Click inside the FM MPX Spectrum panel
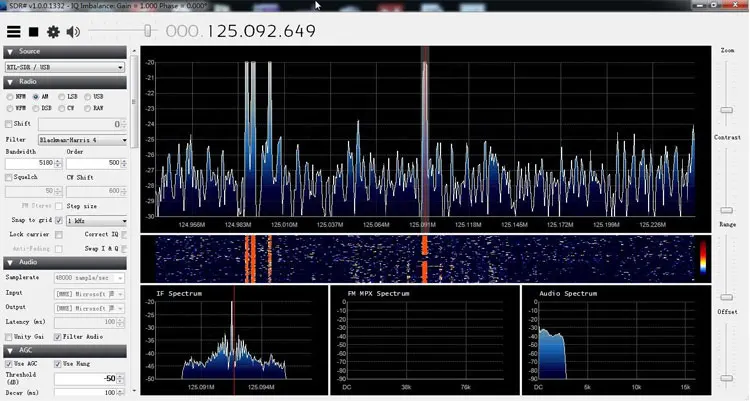Viewport: 750px width, 401px height. [x=425, y=340]
